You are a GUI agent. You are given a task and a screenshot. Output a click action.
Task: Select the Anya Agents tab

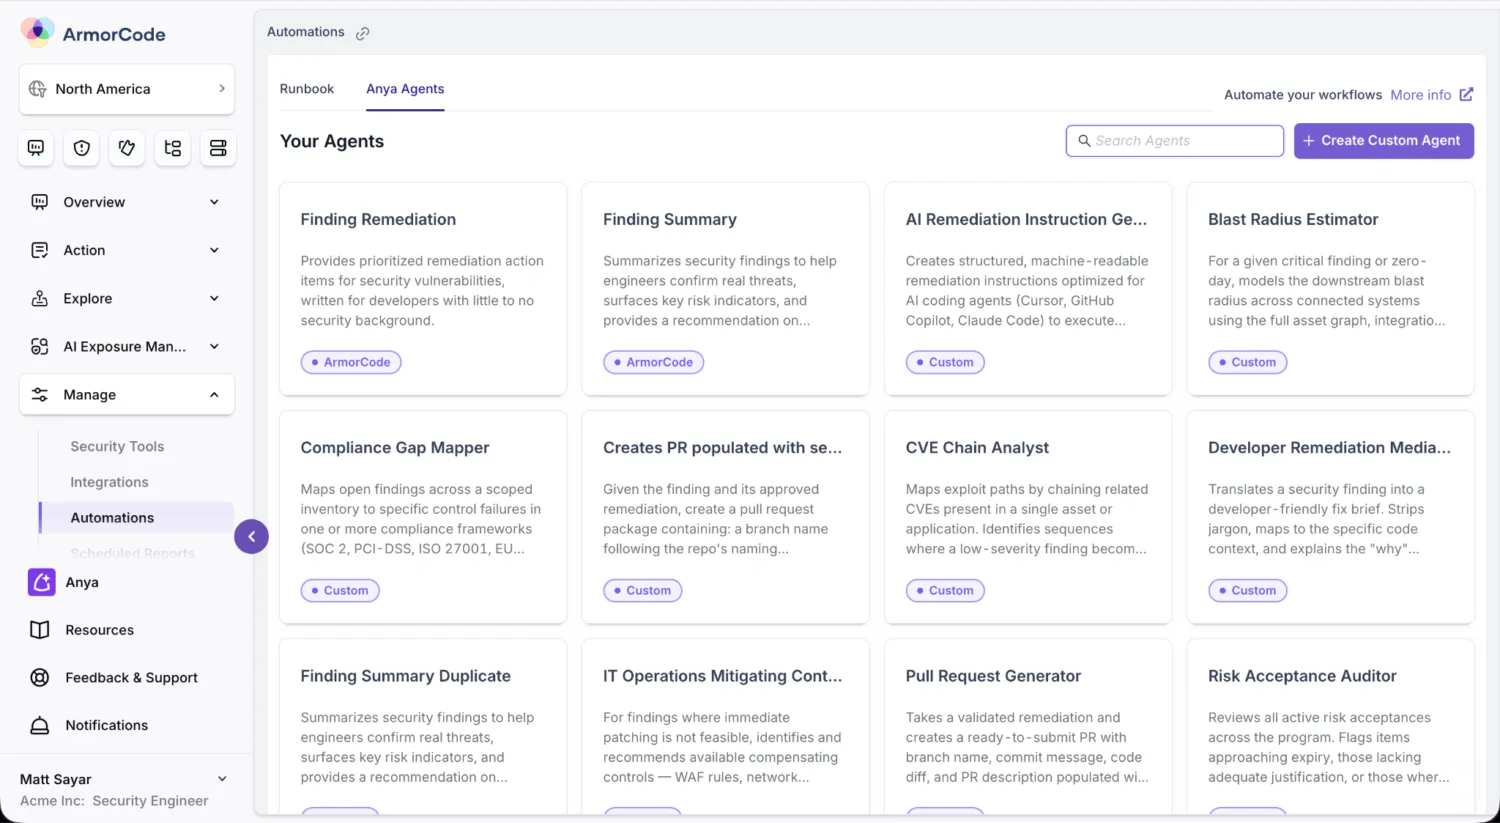pyautogui.click(x=405, y=89)
